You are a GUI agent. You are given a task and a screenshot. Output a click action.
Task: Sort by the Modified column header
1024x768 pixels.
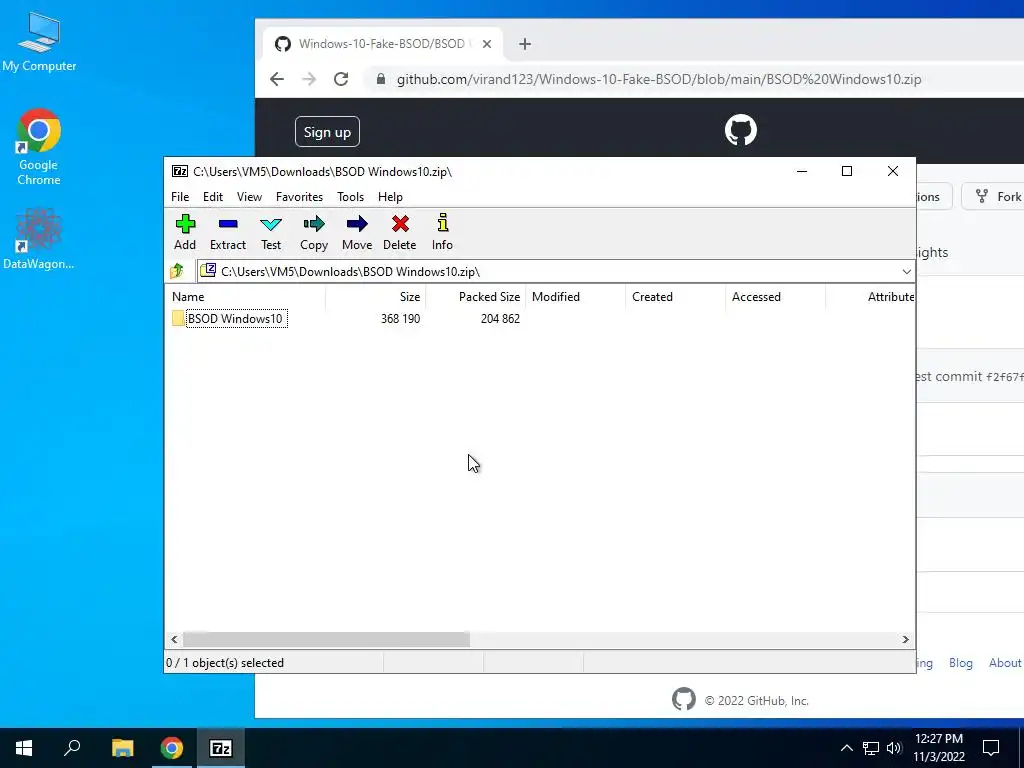(576, 296)
